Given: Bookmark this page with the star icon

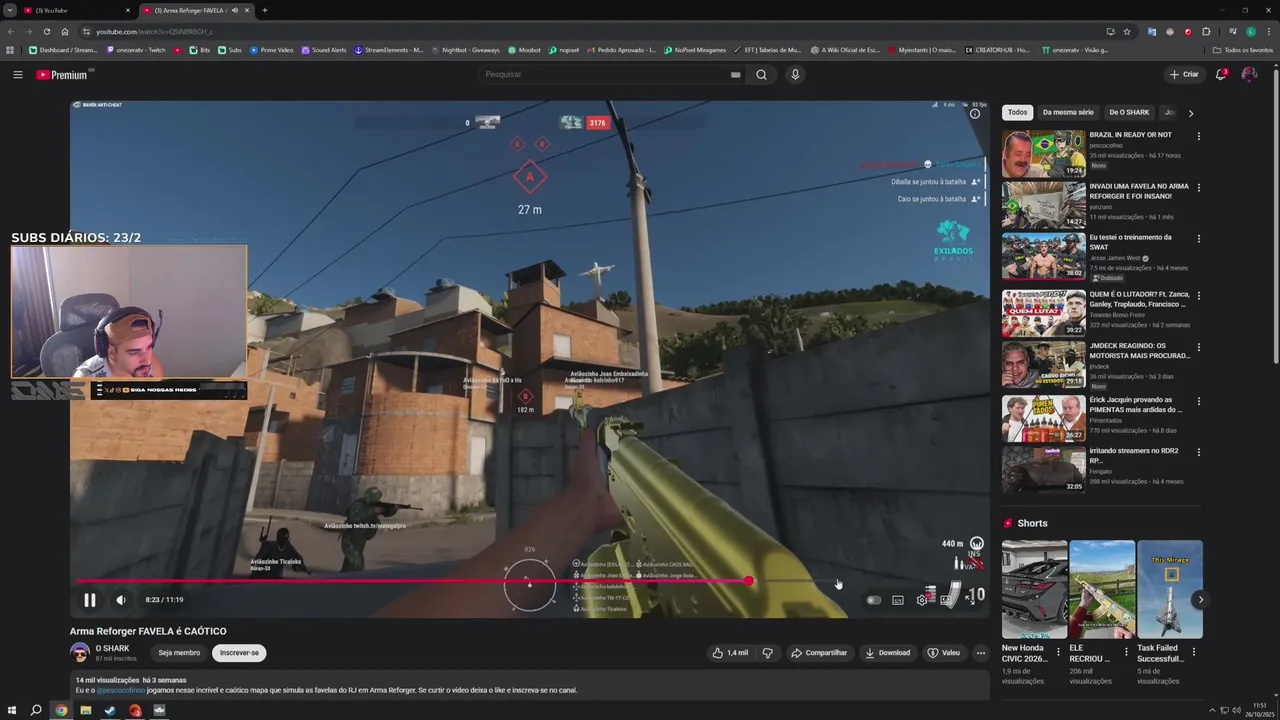Looking at the screenshot, I should point(1127,31).
